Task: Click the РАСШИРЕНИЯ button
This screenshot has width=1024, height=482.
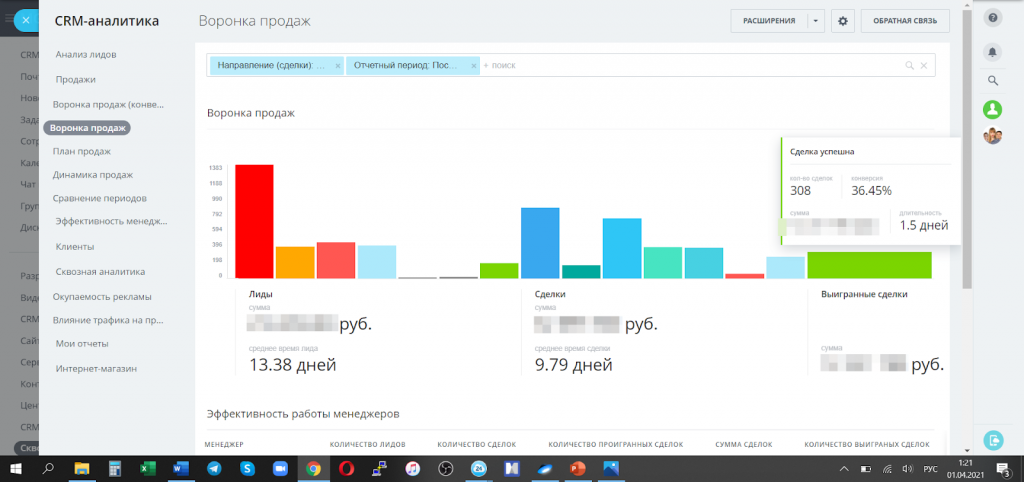Action: click(x=769, y=21)
